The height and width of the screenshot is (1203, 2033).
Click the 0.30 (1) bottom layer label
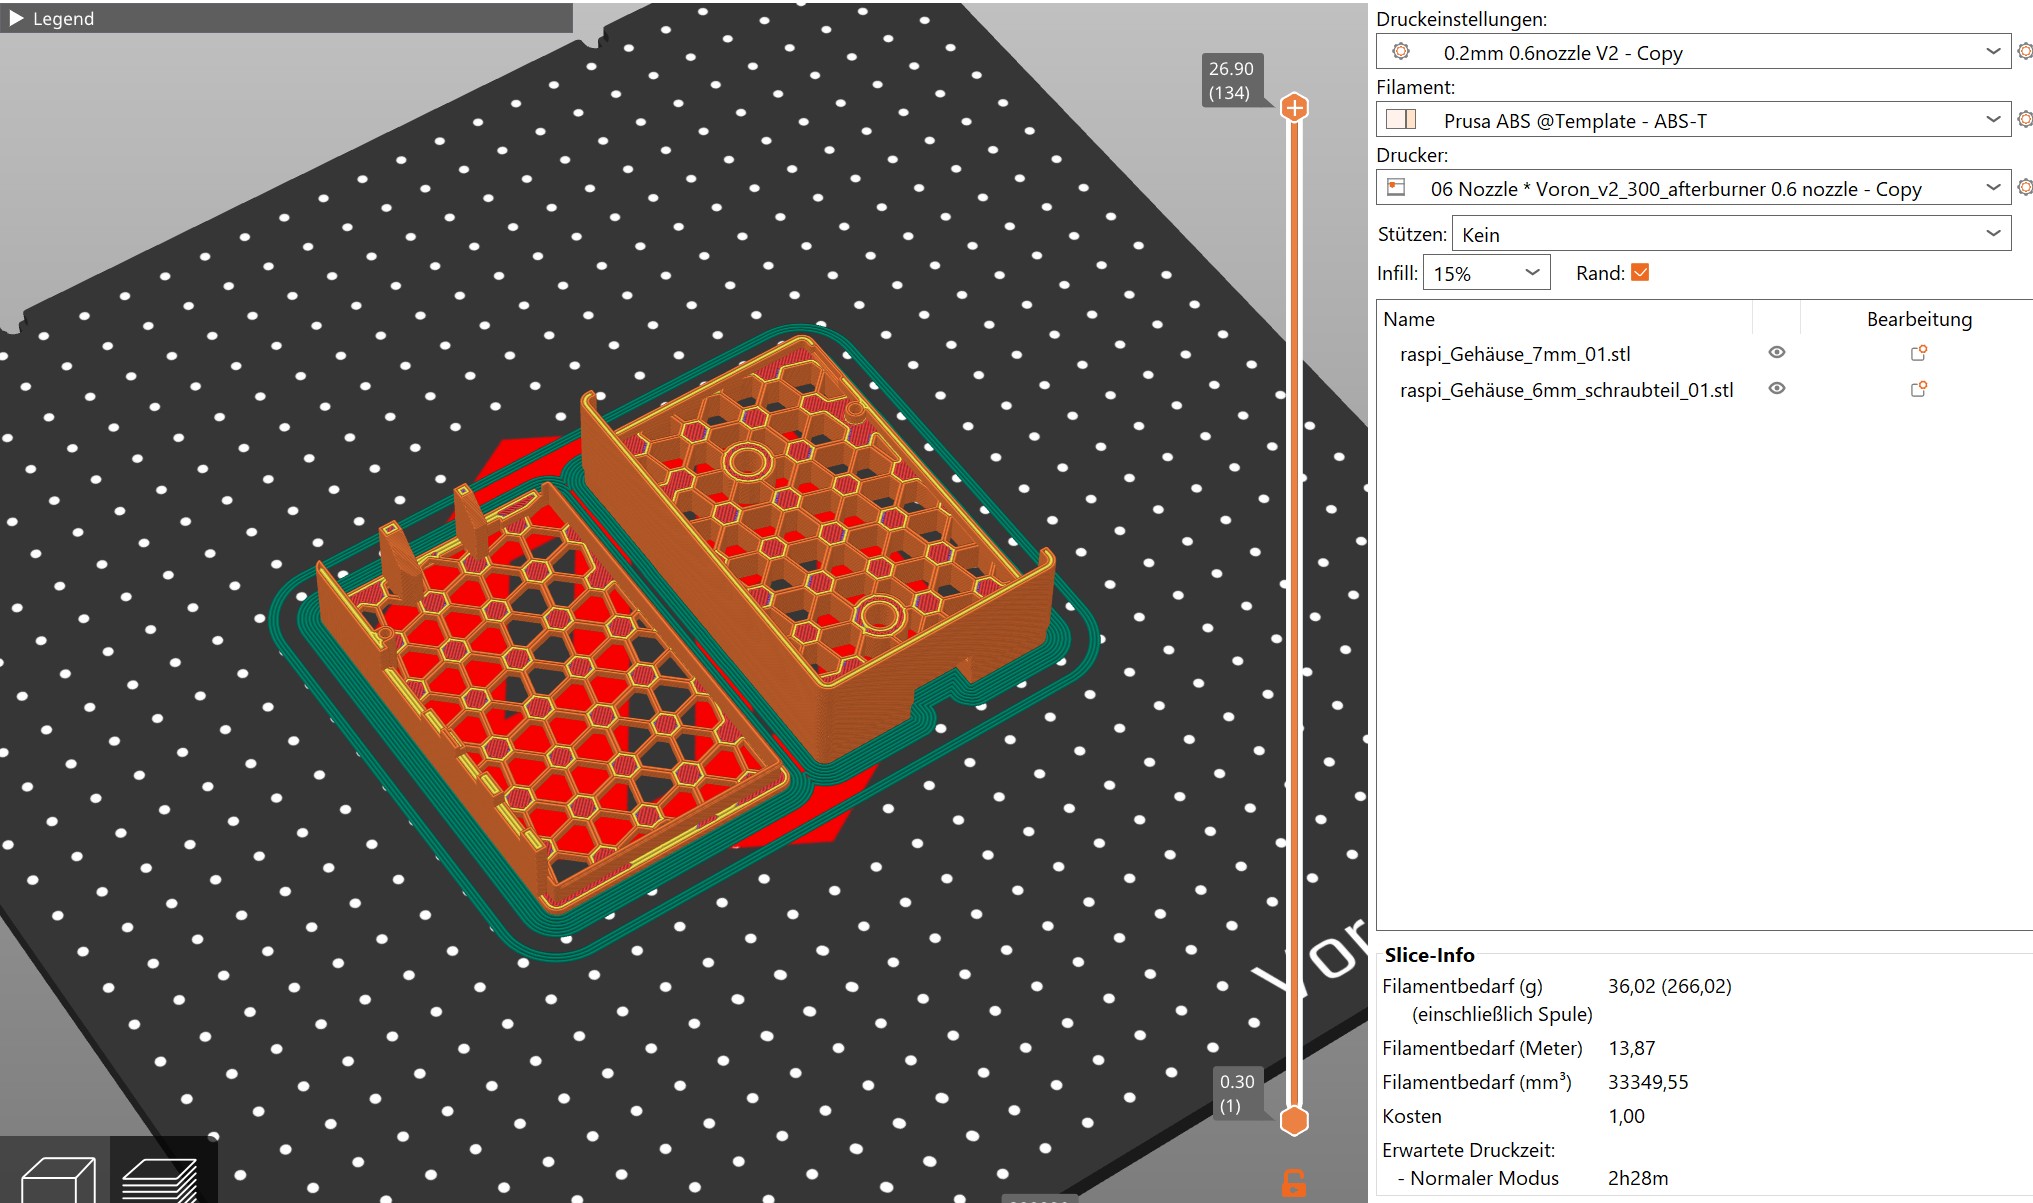pos(1238,1094)
